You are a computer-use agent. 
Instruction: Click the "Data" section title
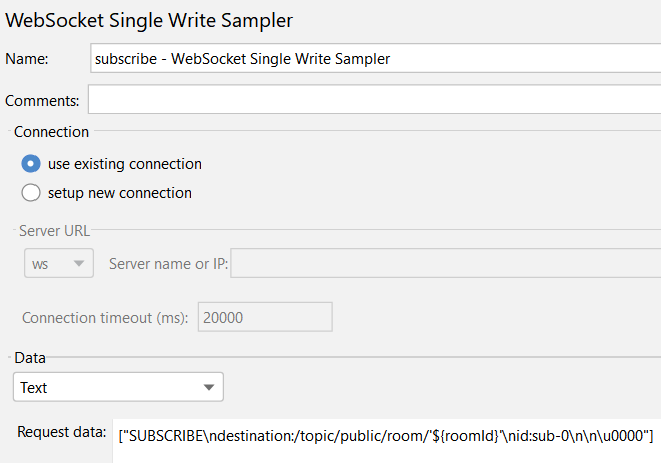click(30, 357)
